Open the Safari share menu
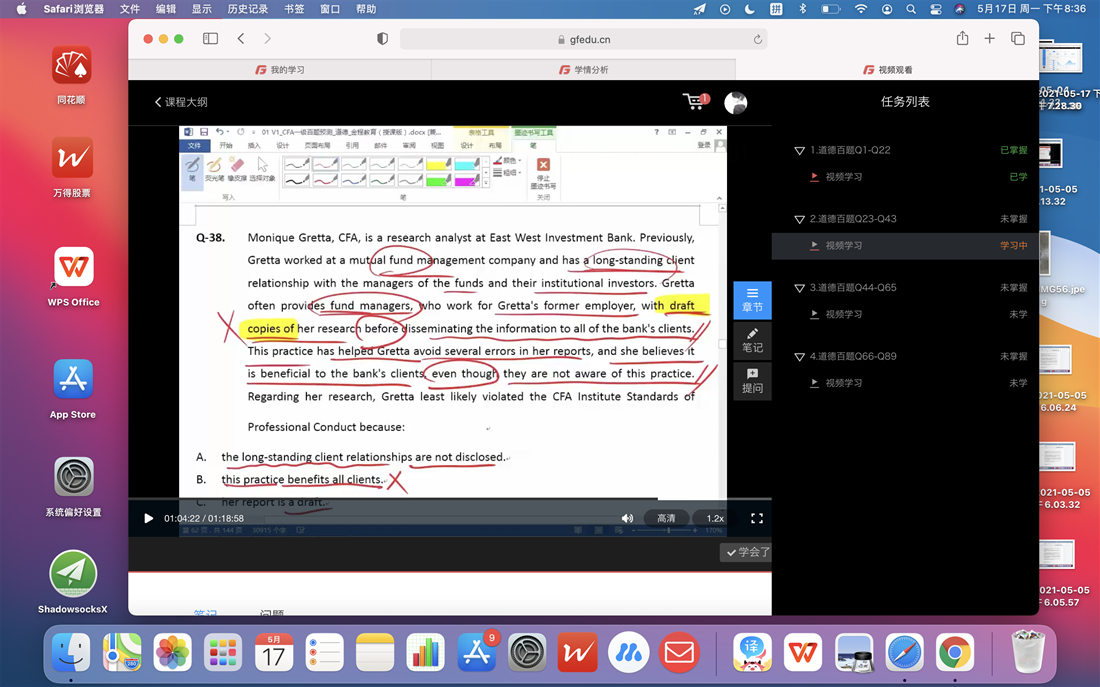Viewport: 1100px width, 687px height. 962,38
